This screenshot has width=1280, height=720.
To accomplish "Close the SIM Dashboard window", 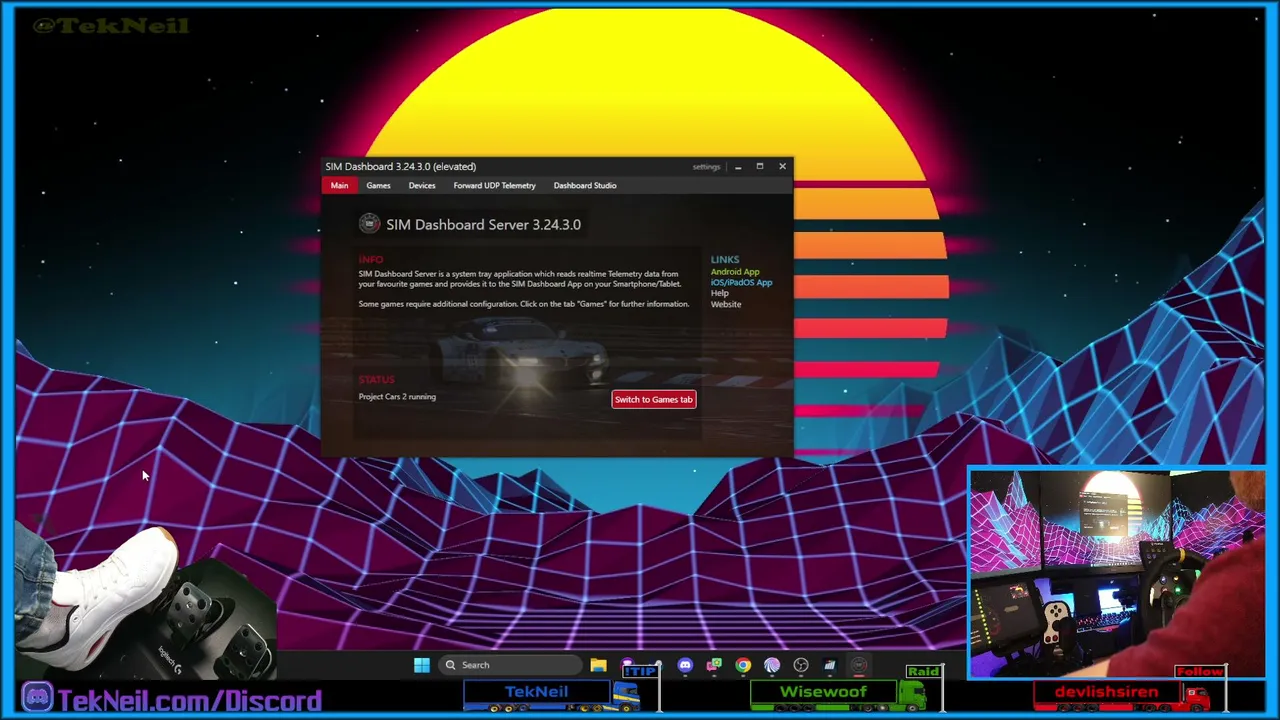I will [x=782, y=167].
